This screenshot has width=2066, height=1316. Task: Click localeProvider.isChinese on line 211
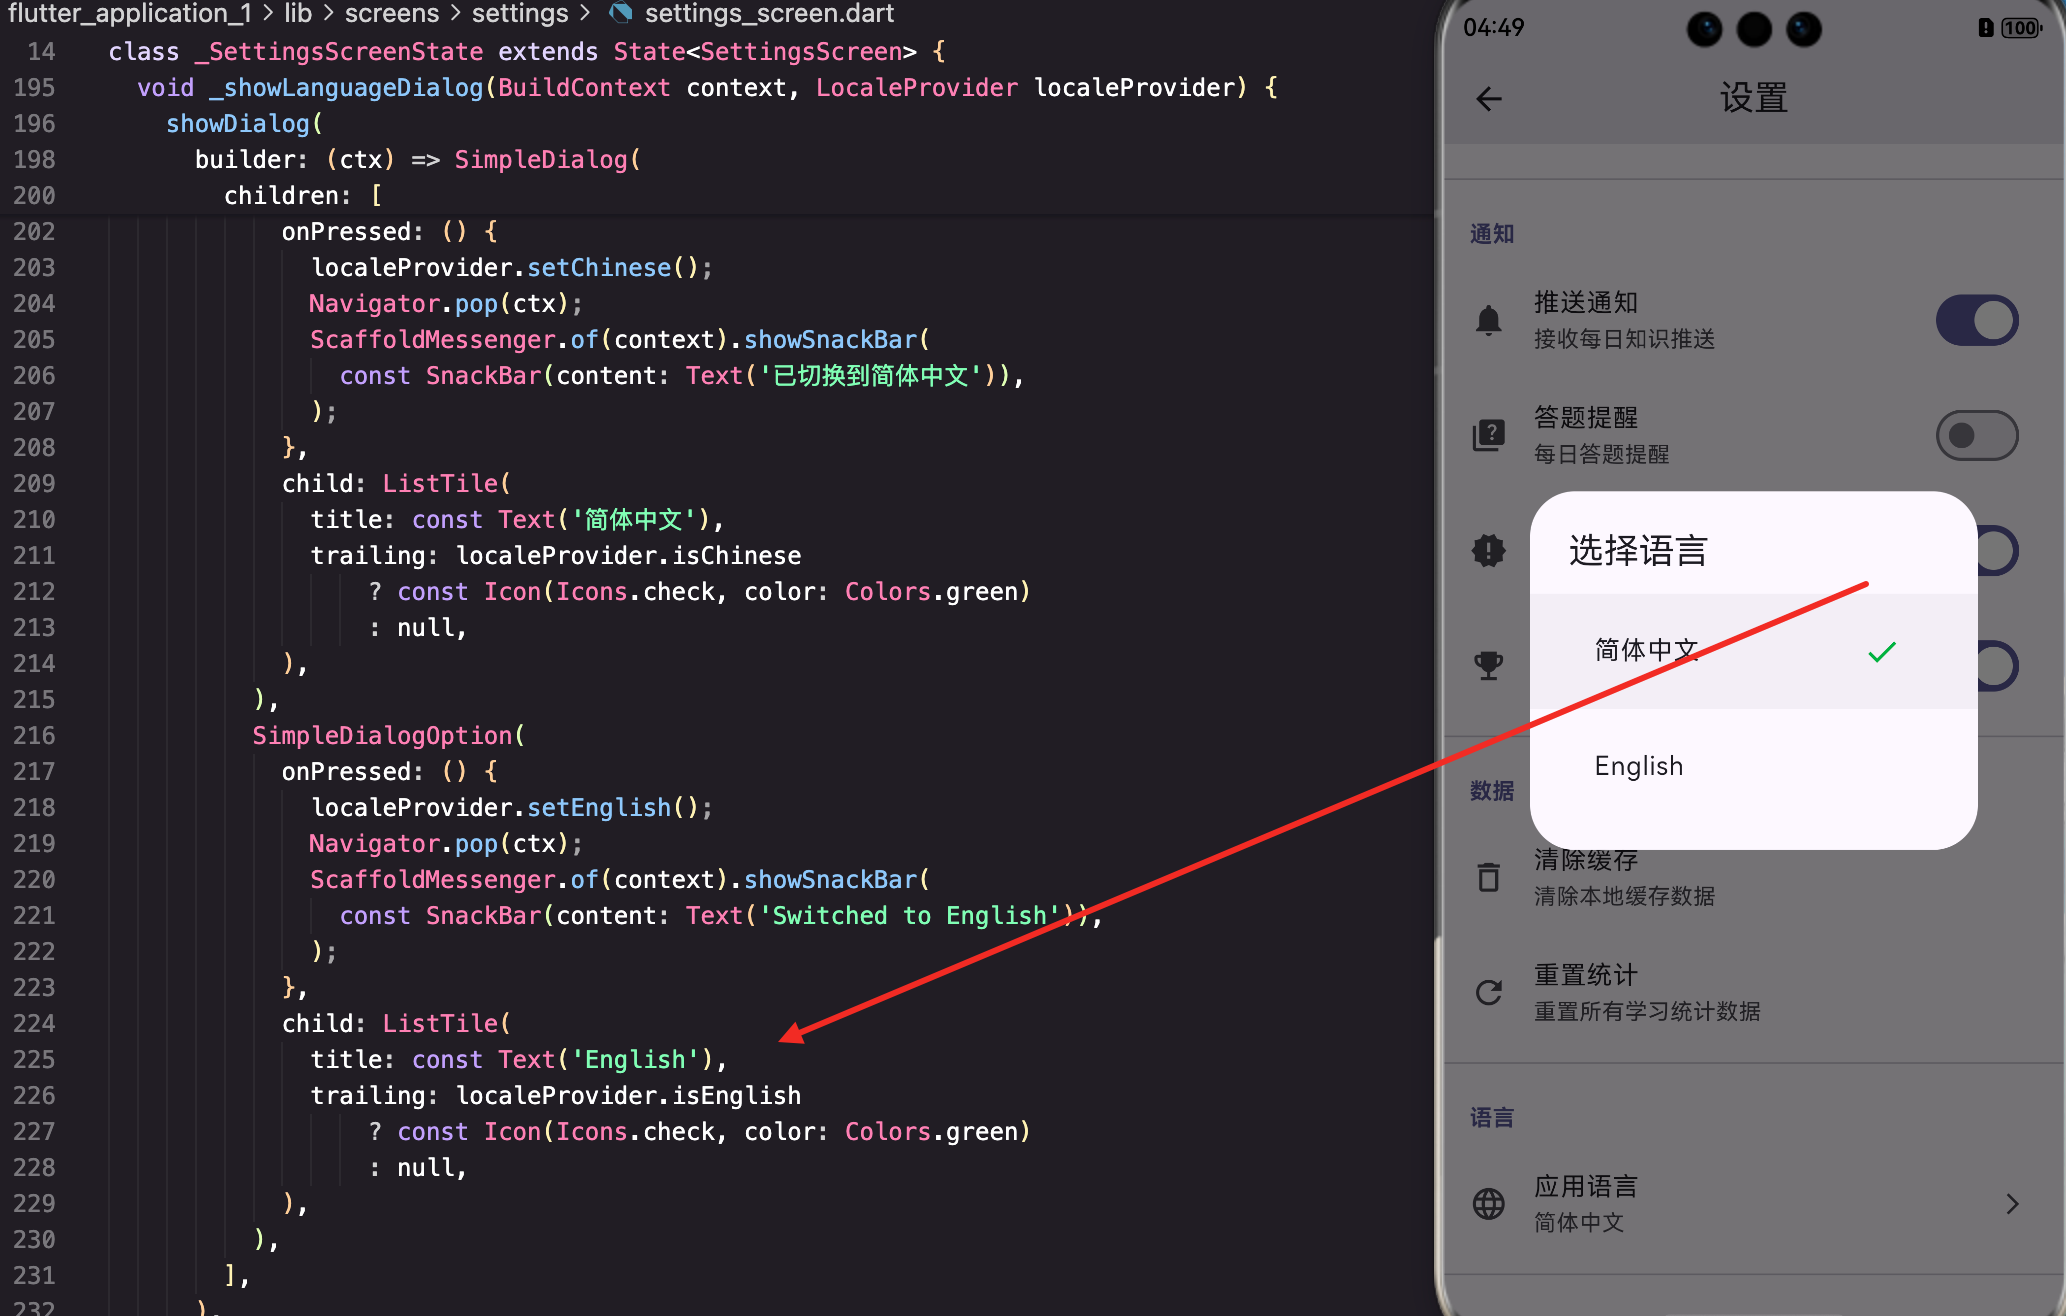pyautogui.click(x=628, y=555)
